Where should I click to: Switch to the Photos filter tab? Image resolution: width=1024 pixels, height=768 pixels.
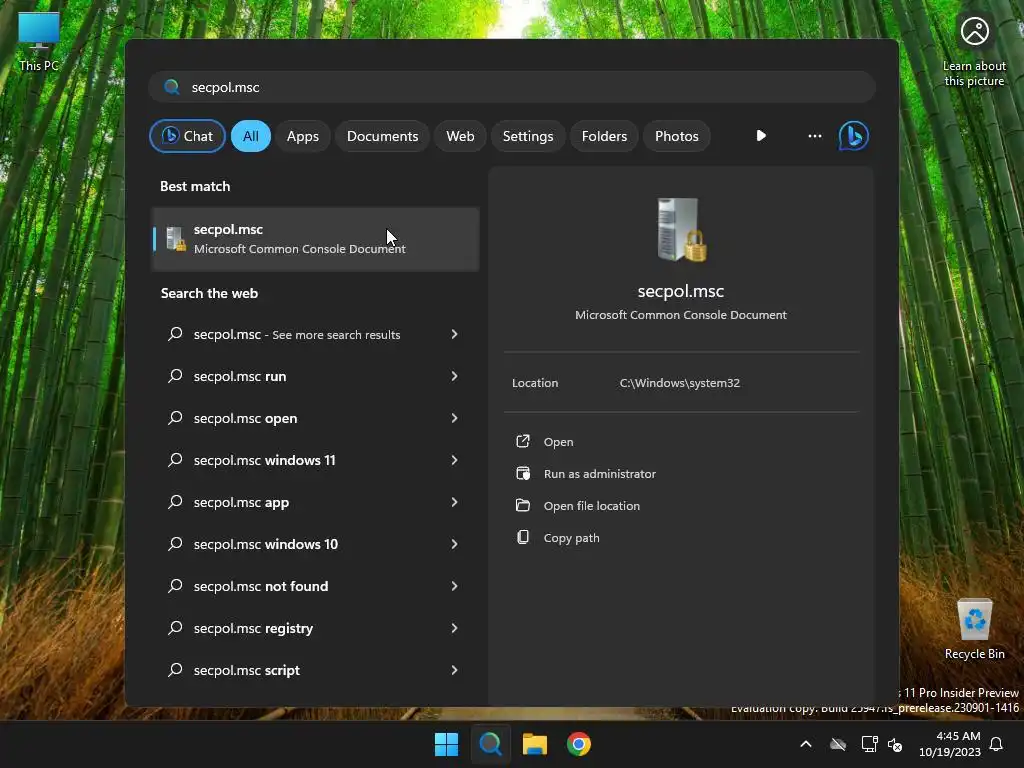tap(677, 136)
